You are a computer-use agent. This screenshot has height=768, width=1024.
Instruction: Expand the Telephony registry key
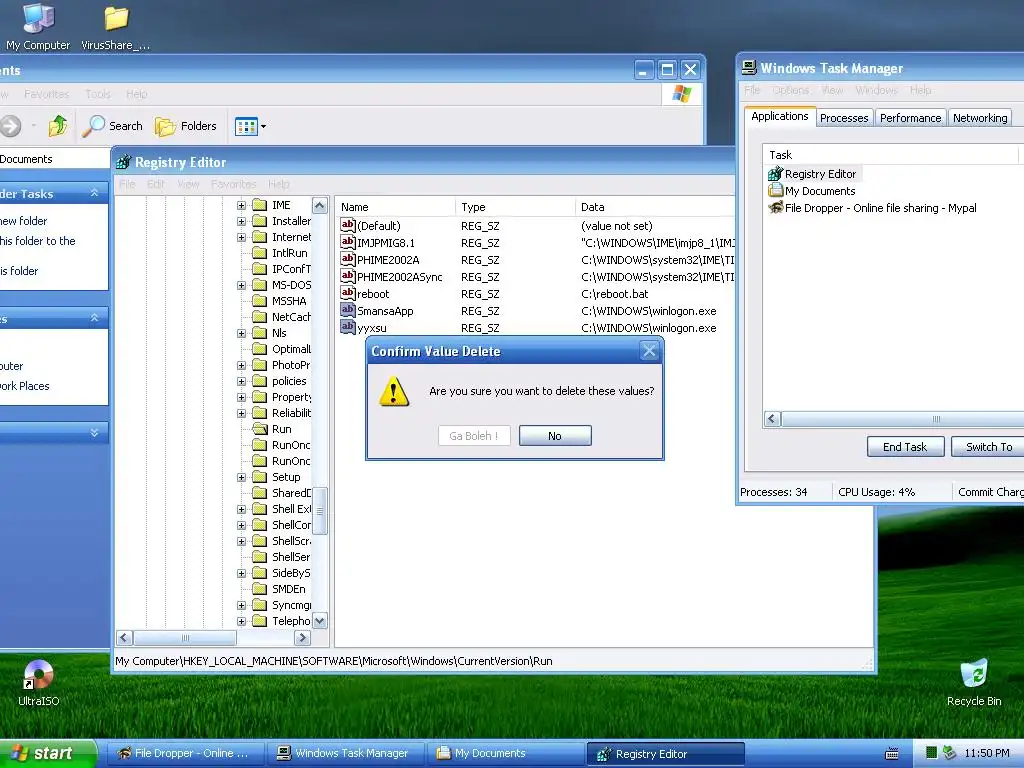coord(242,621)
